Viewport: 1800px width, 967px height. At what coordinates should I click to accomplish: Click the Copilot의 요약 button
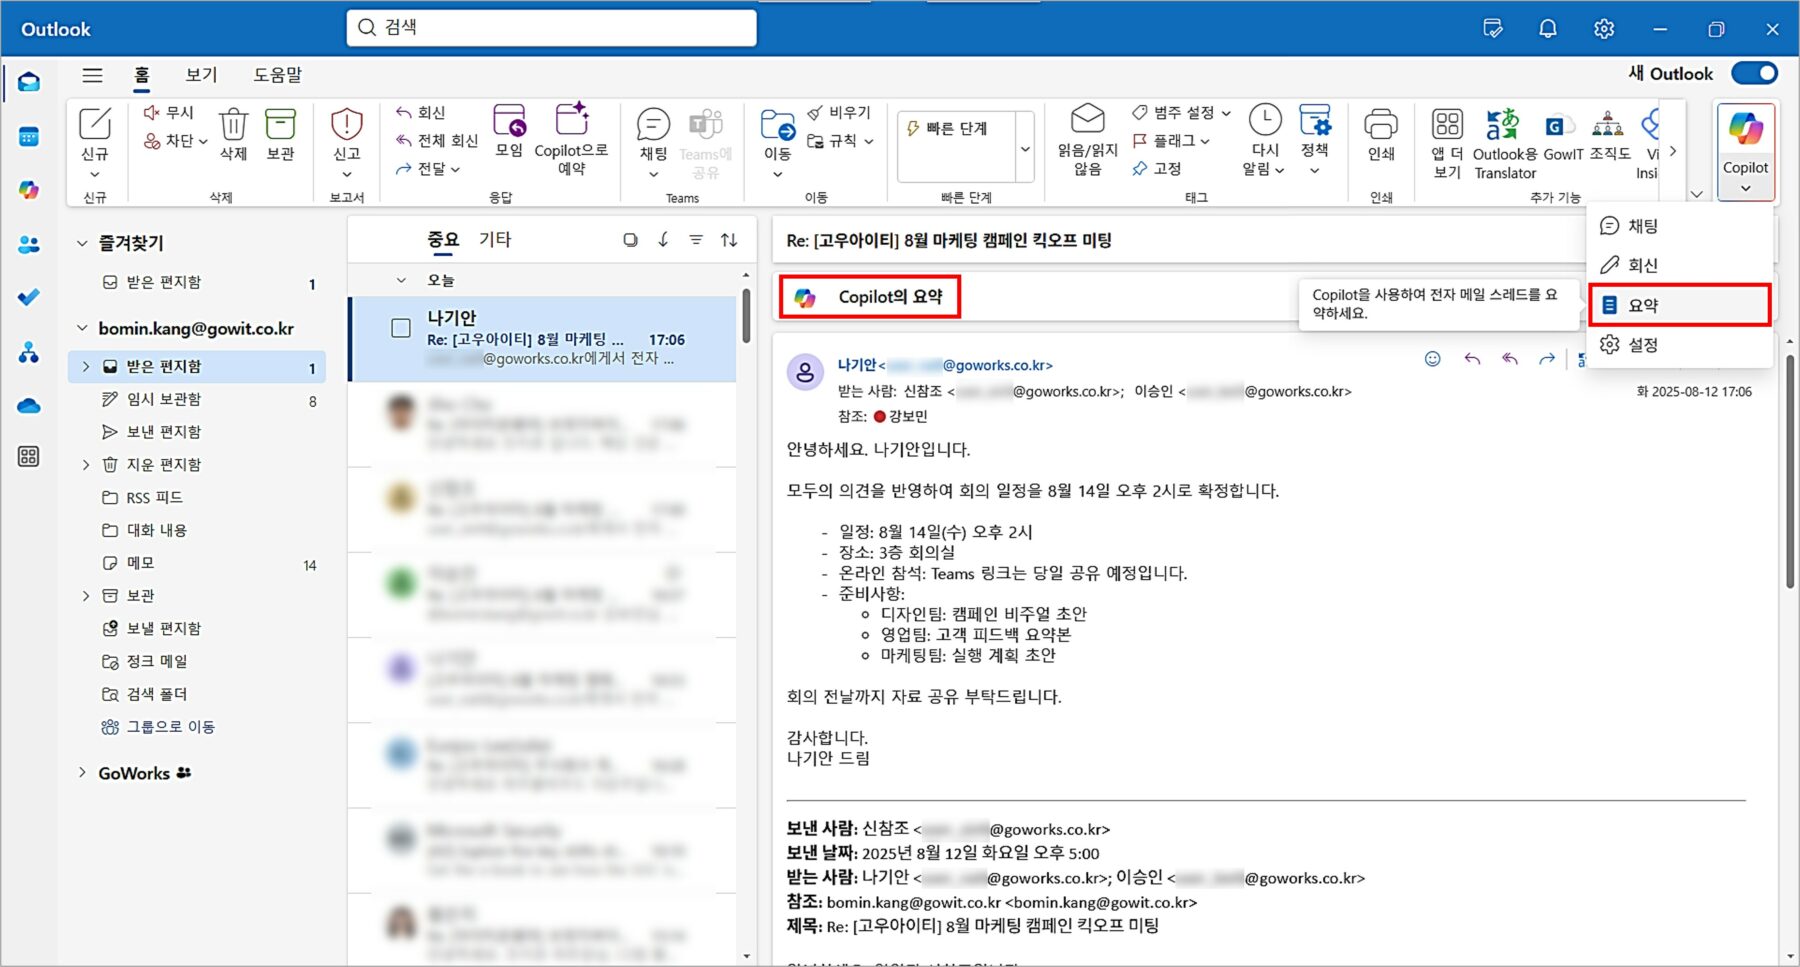(x=868, y=296)
